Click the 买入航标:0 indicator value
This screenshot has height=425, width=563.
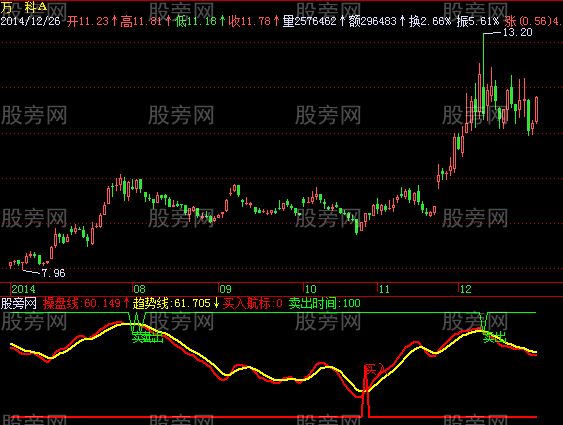[253, 304]
